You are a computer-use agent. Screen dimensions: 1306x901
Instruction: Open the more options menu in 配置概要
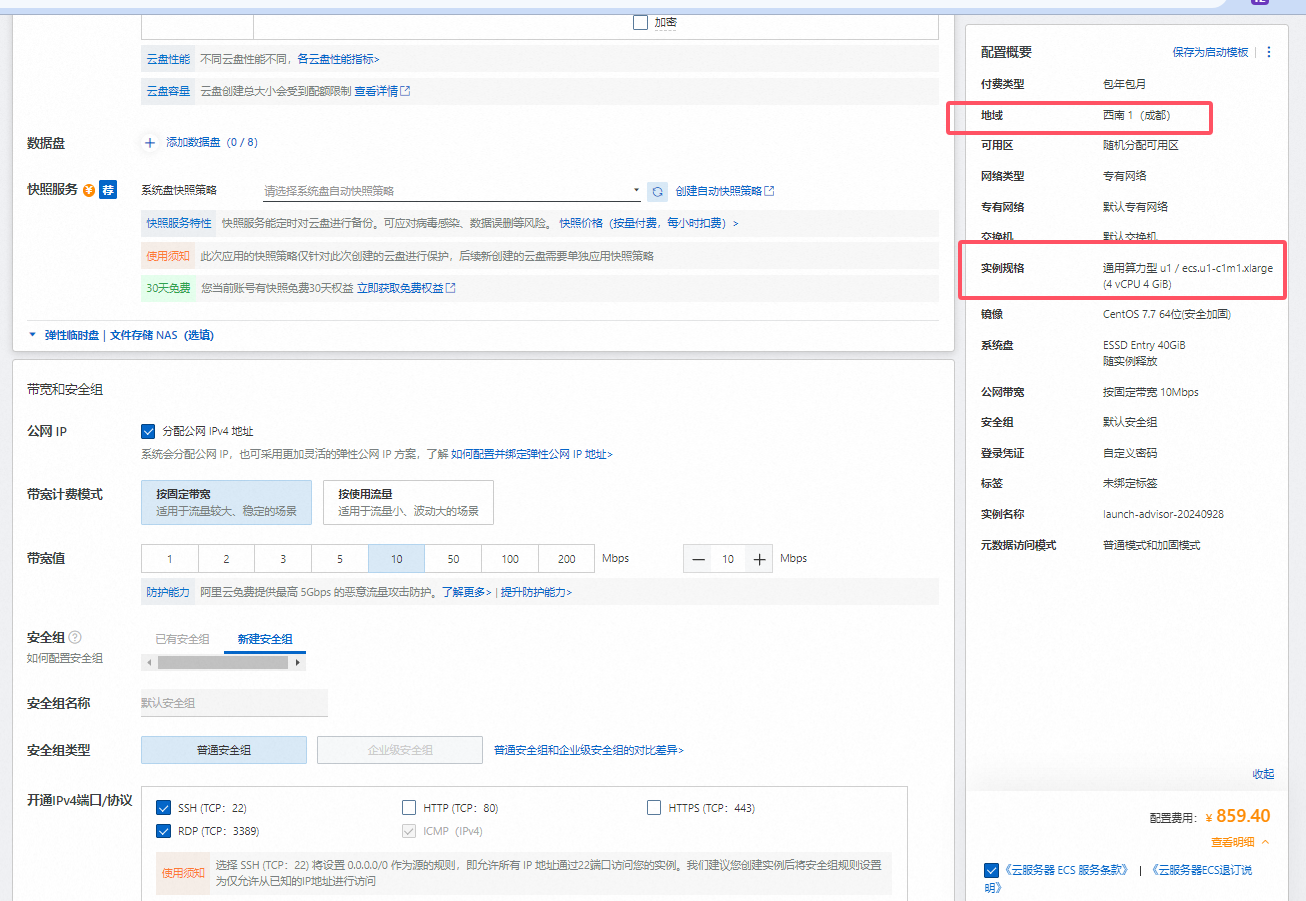coord(1269,52)
